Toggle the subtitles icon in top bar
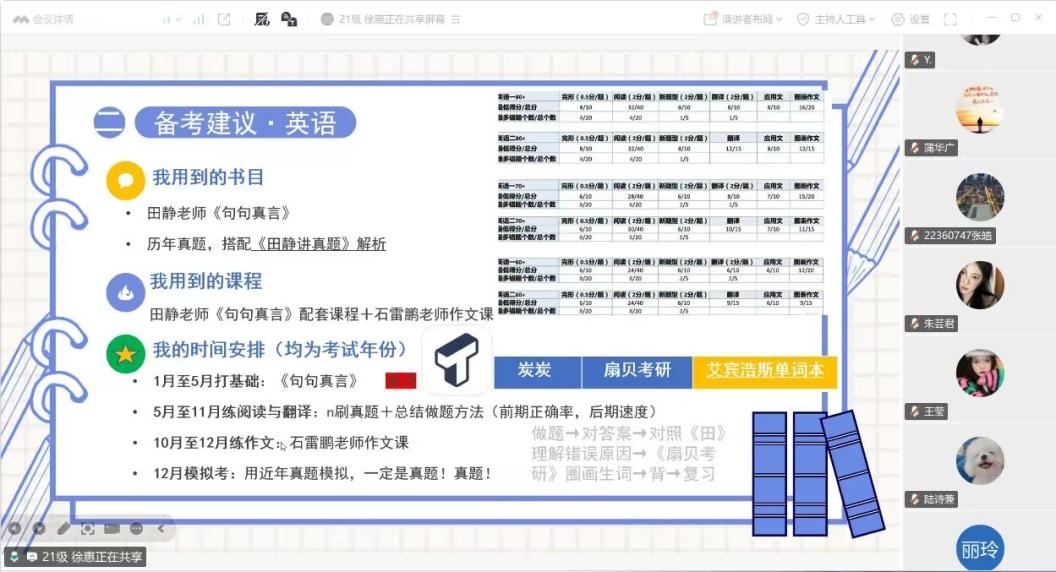The width and height of the screenshot is (1056, 572). pos(262,19)
